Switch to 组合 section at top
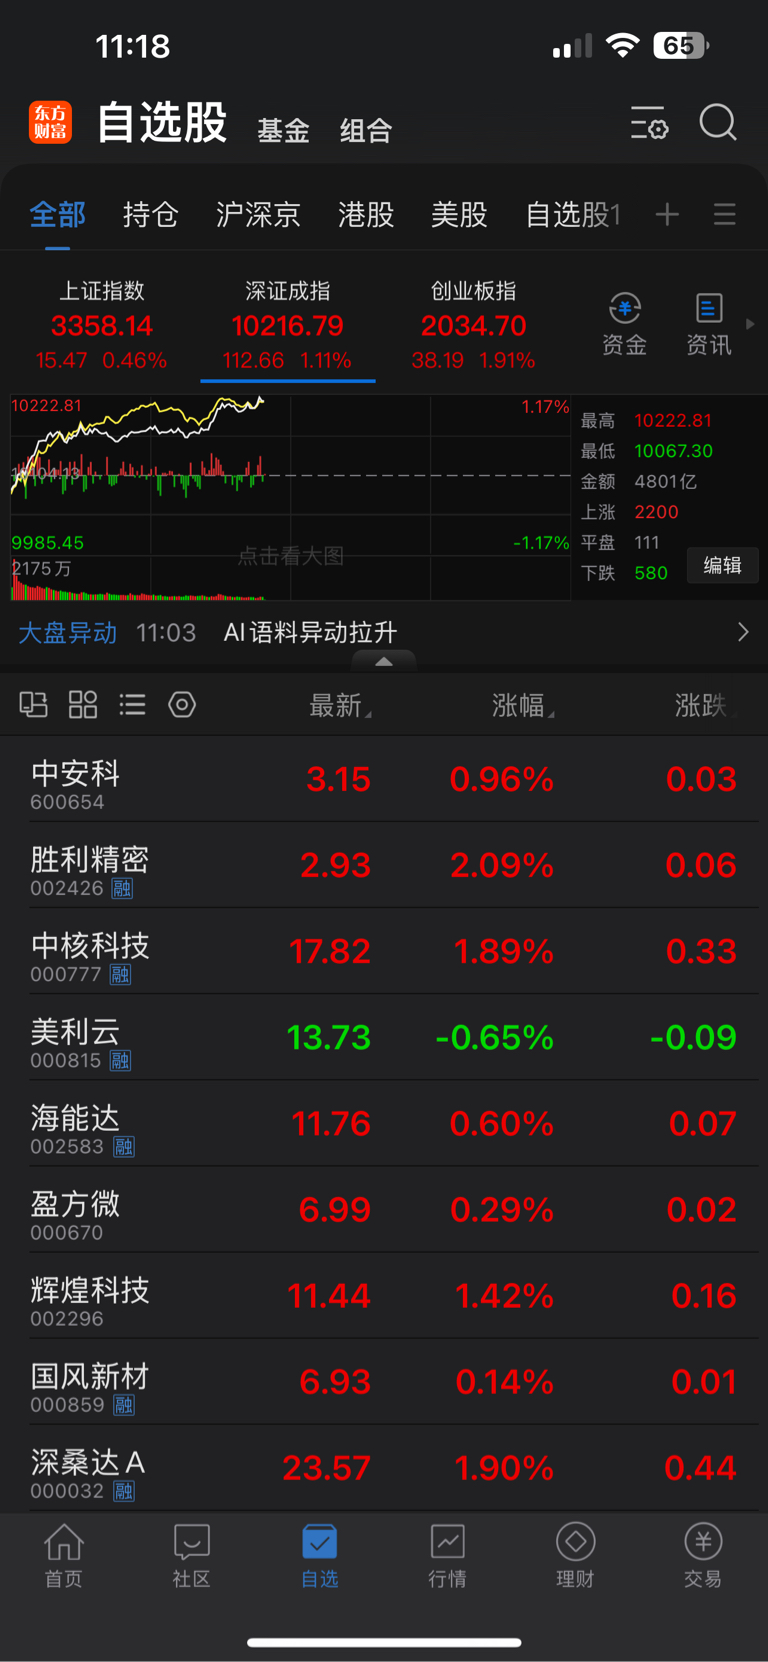The width and height of the screenshot is (768, 1662). click(x=366, y=130)
